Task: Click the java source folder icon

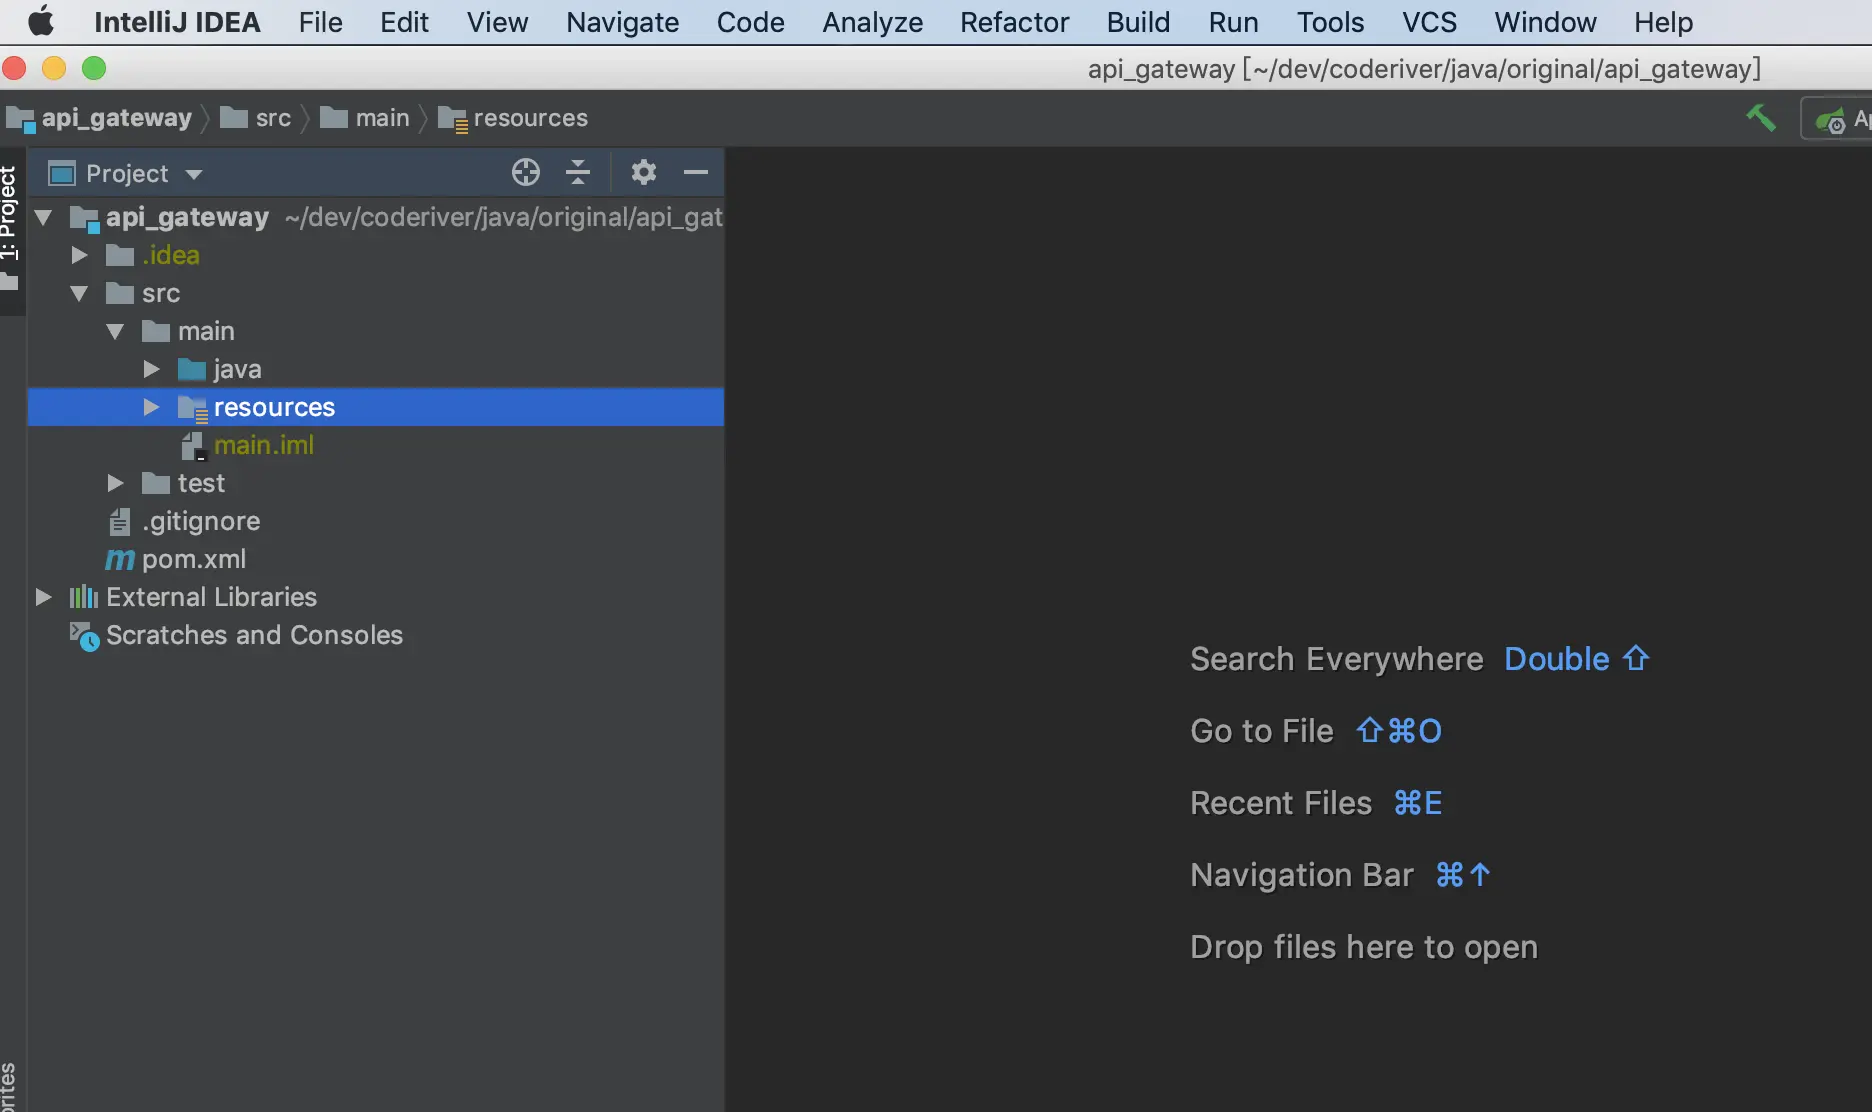Action: tap(192, 369)
